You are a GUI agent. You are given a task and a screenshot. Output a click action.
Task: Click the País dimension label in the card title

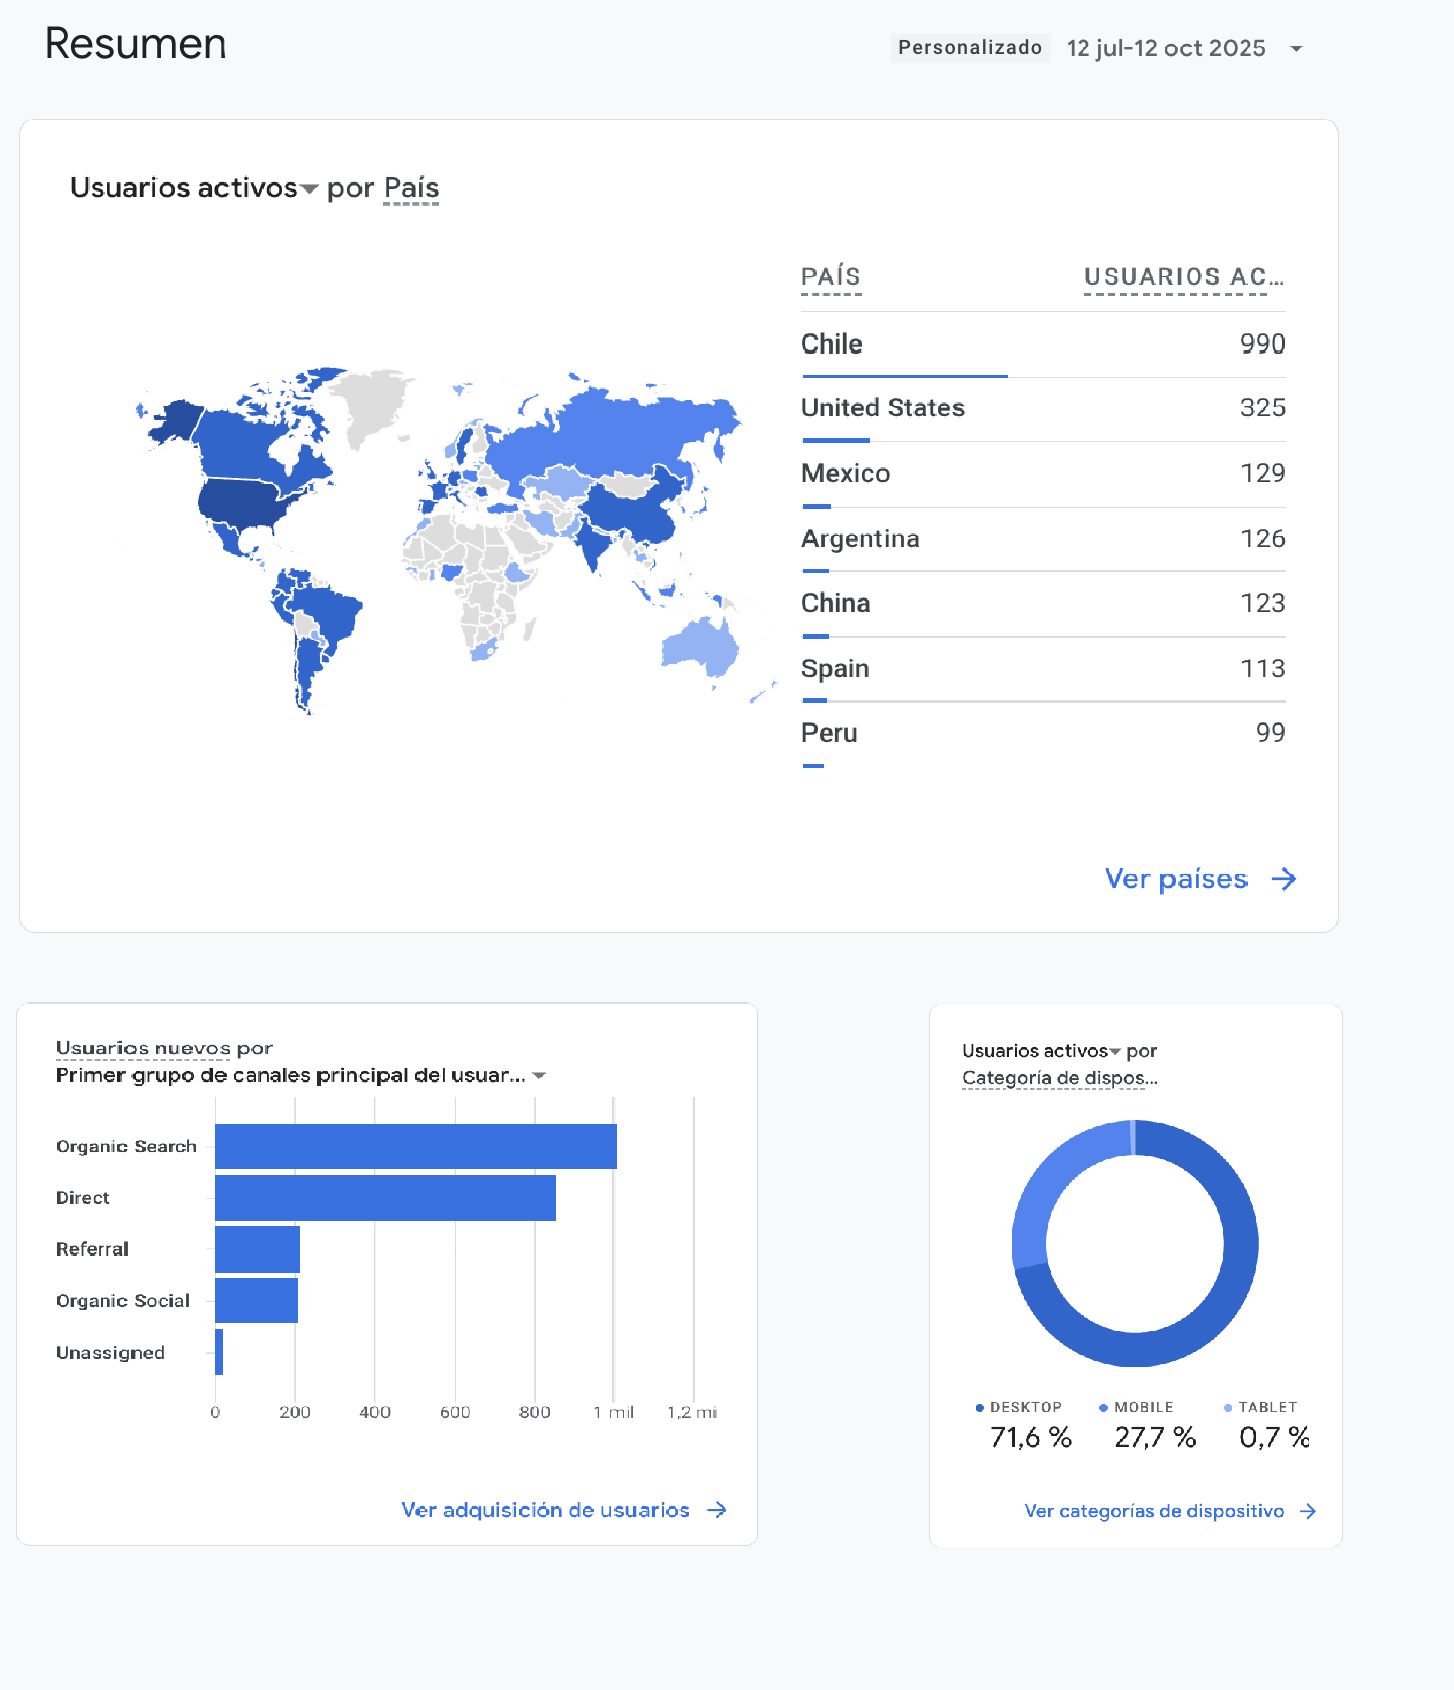click(x=411, y=188)
